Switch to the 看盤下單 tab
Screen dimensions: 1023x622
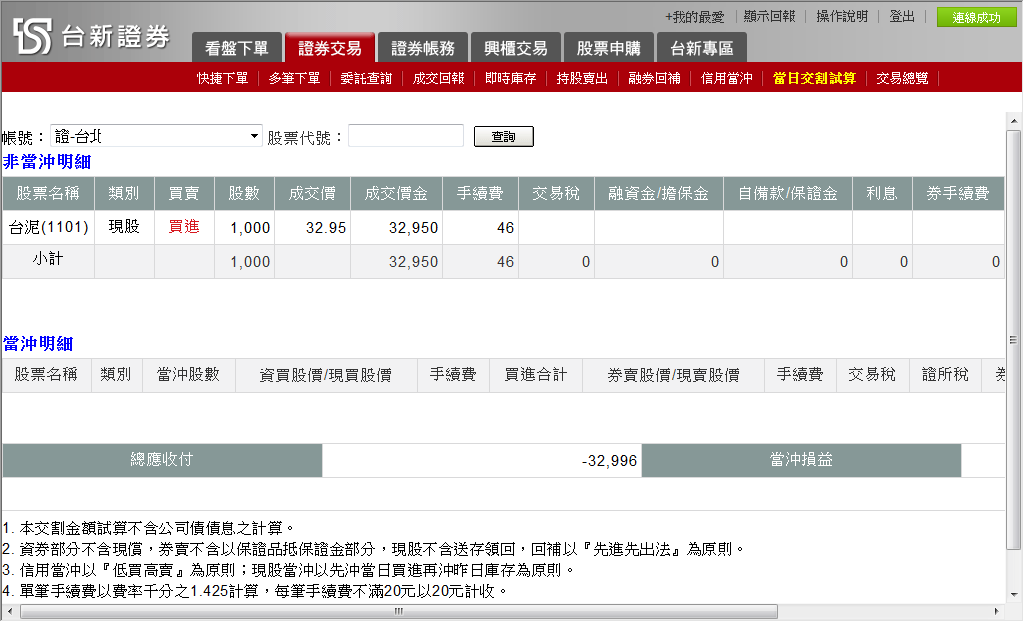tap(236, 48)
